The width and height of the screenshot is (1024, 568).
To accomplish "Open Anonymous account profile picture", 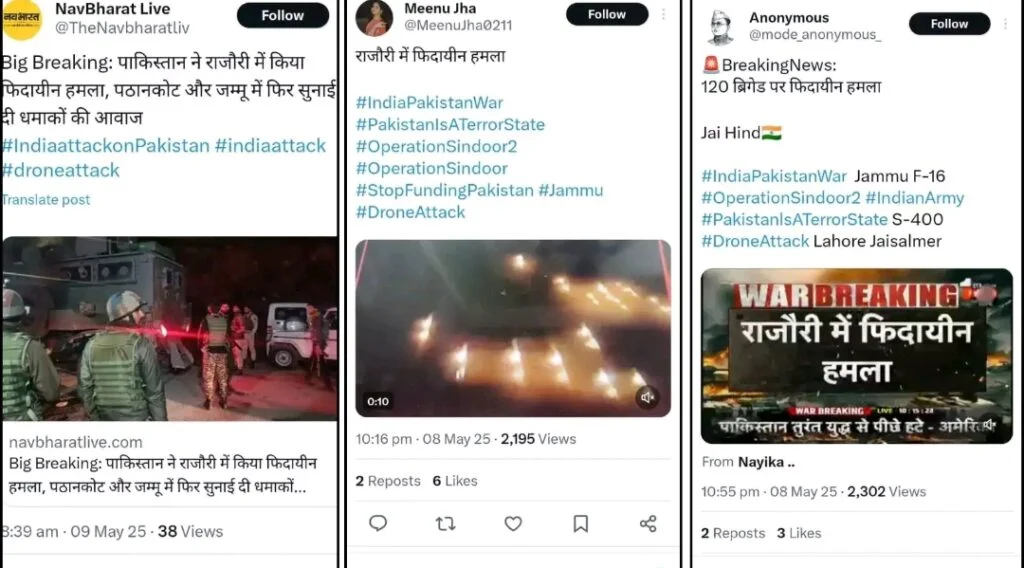I will coord(721,27).
